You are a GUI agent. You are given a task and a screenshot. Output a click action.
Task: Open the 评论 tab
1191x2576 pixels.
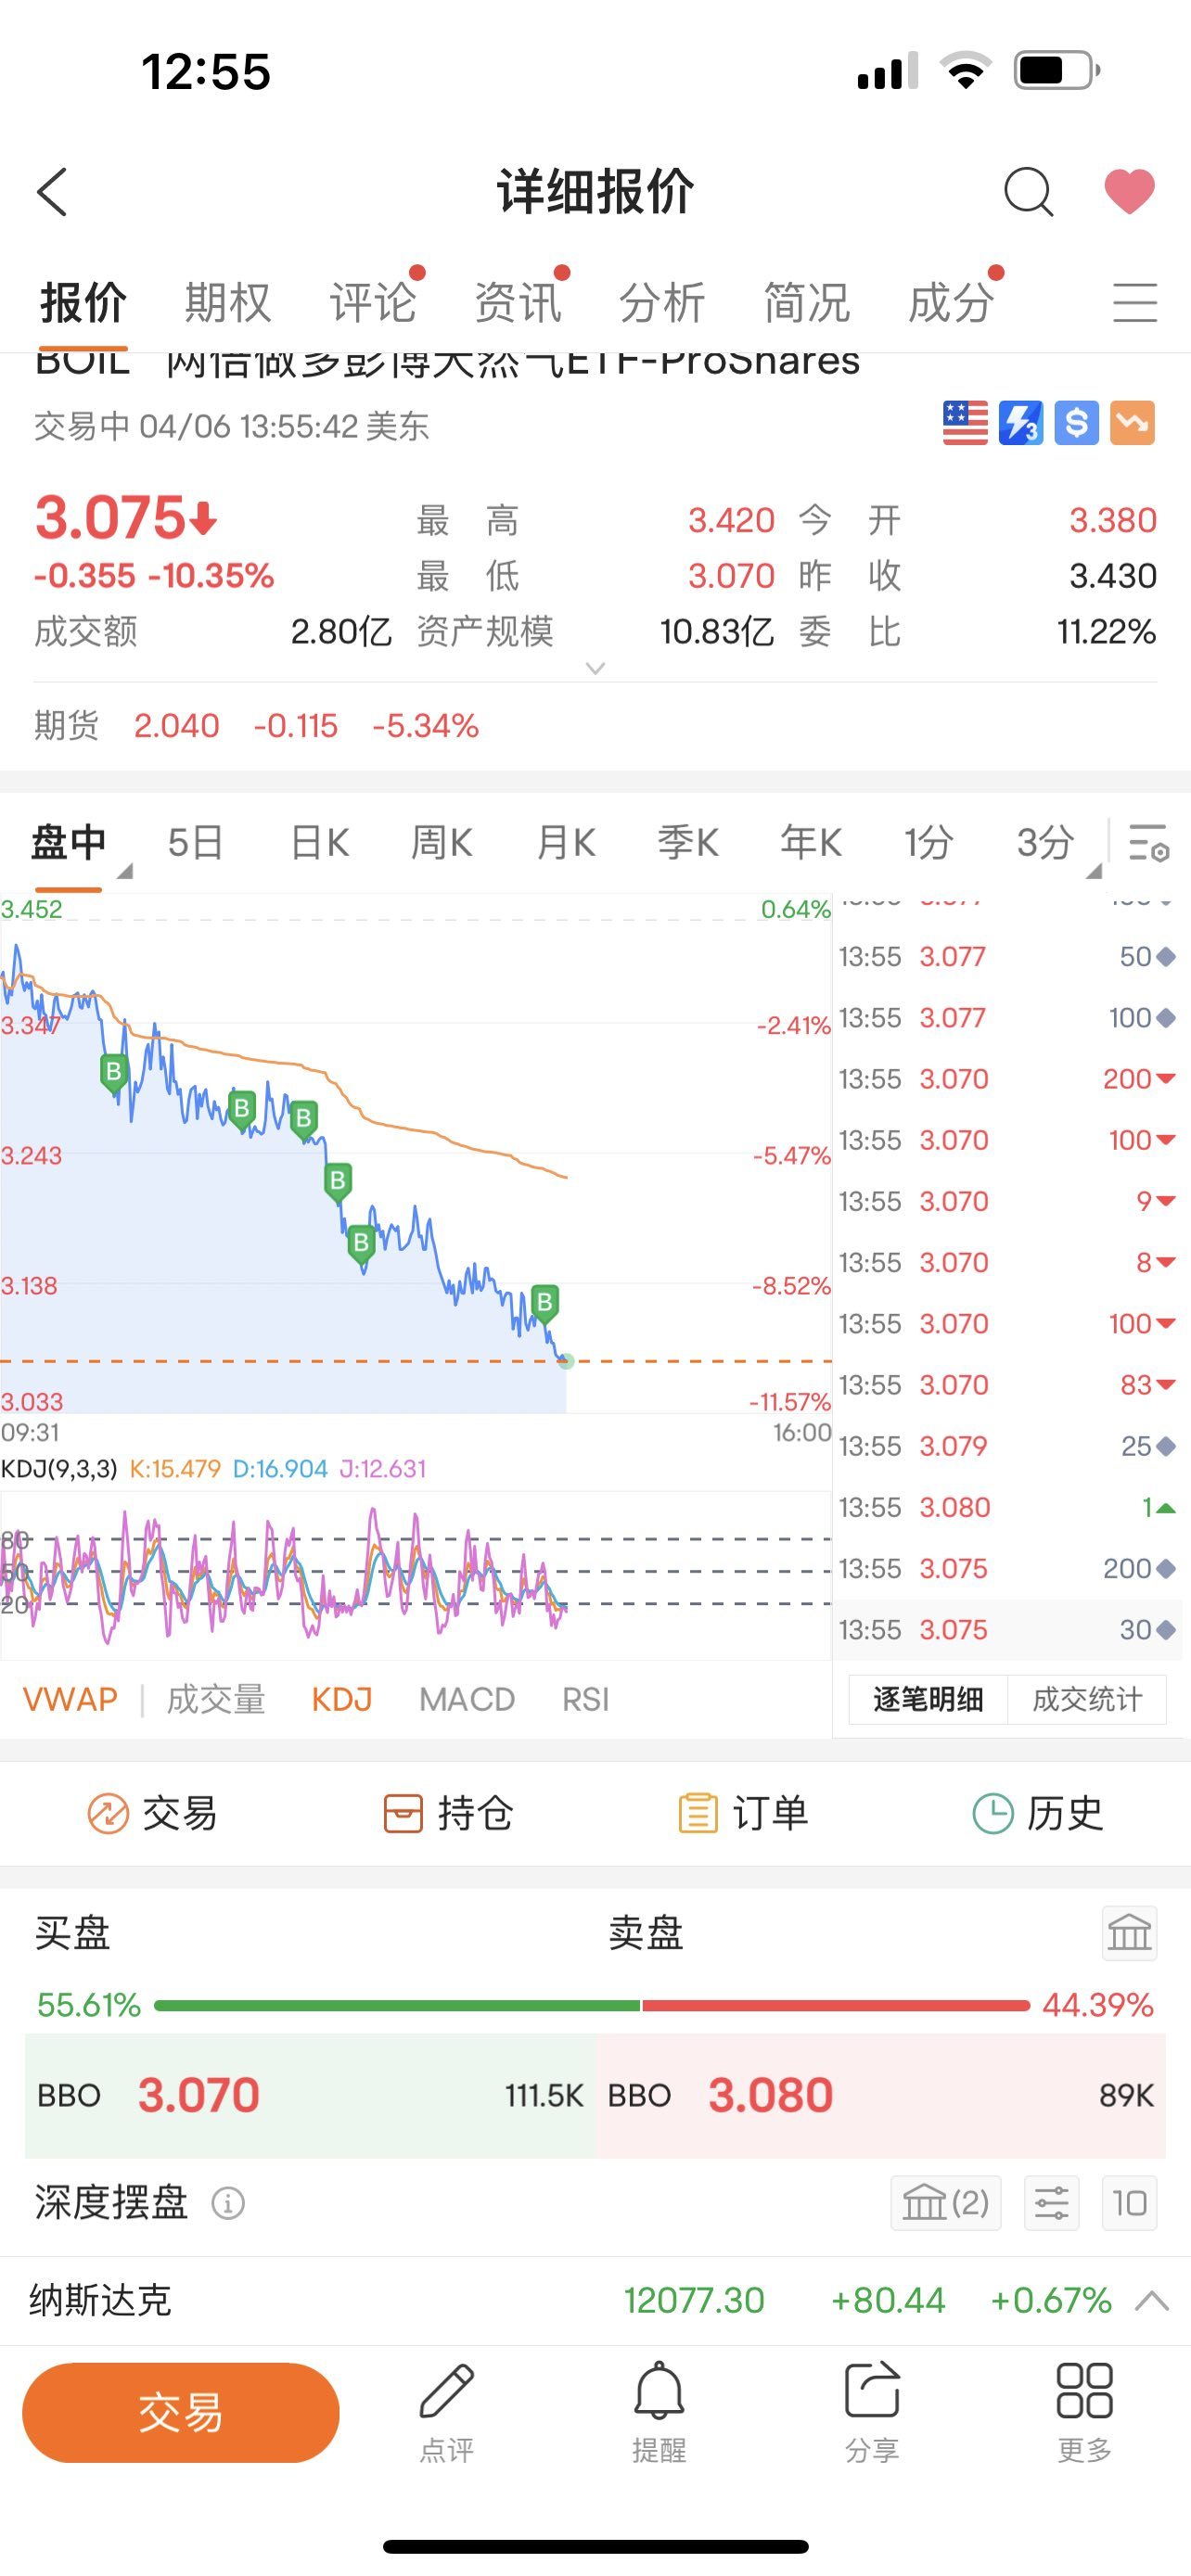pyautogui.click(x=373, y=302)
